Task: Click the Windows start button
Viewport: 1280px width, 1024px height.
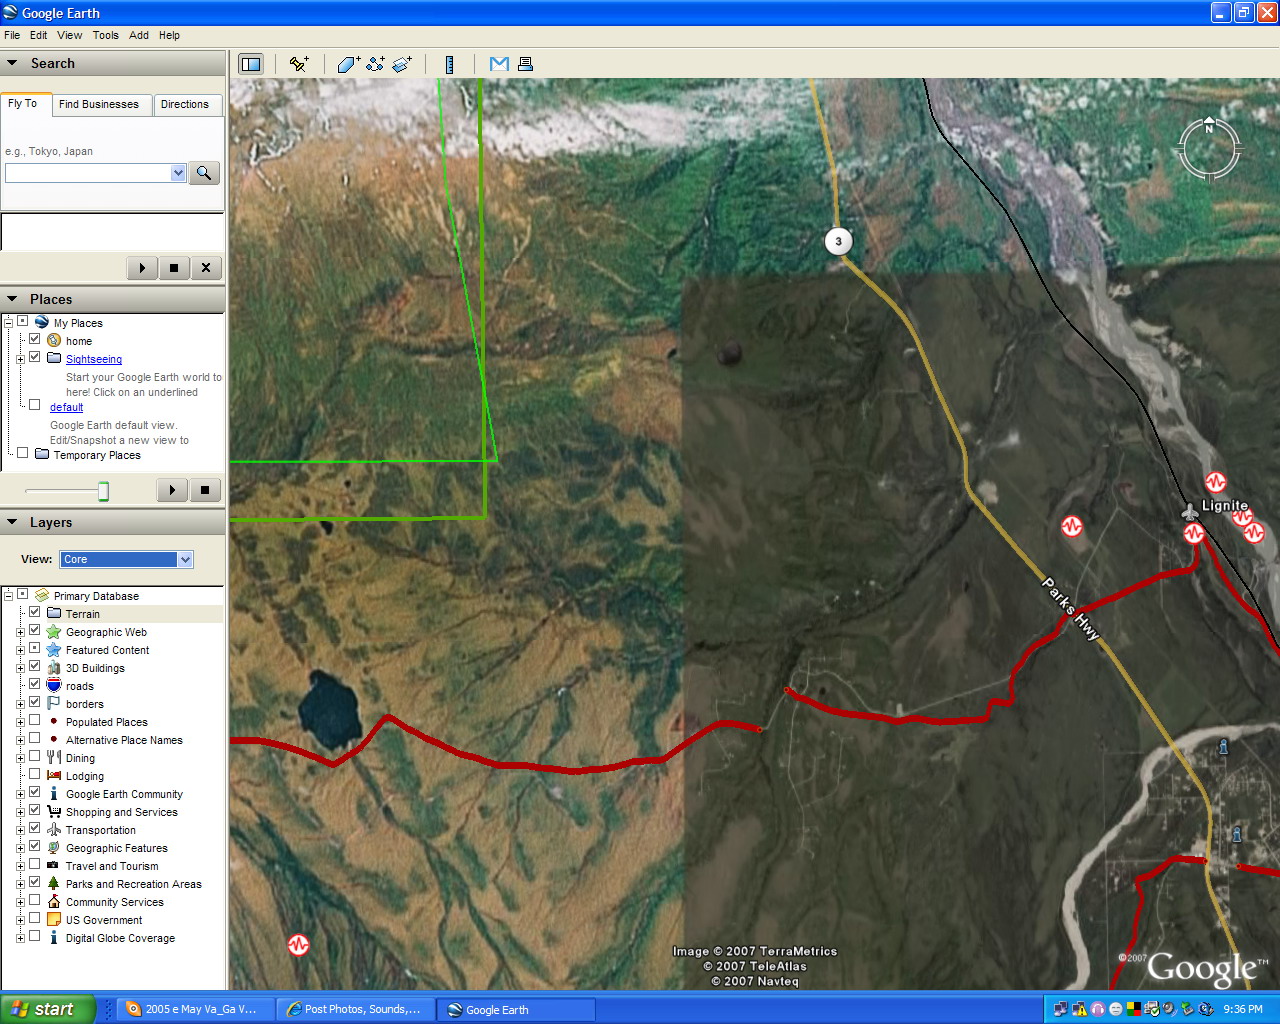Action: 46,1009
